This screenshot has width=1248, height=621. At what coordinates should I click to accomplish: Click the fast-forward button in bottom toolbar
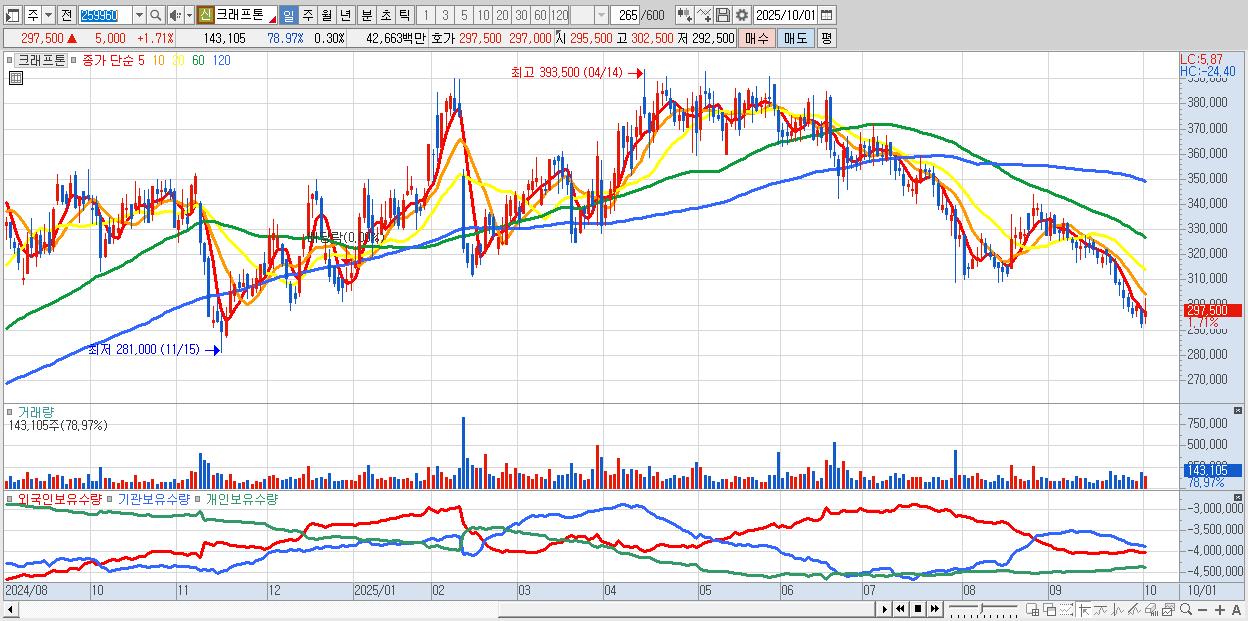pyautogui.click(x=934, y=609)
